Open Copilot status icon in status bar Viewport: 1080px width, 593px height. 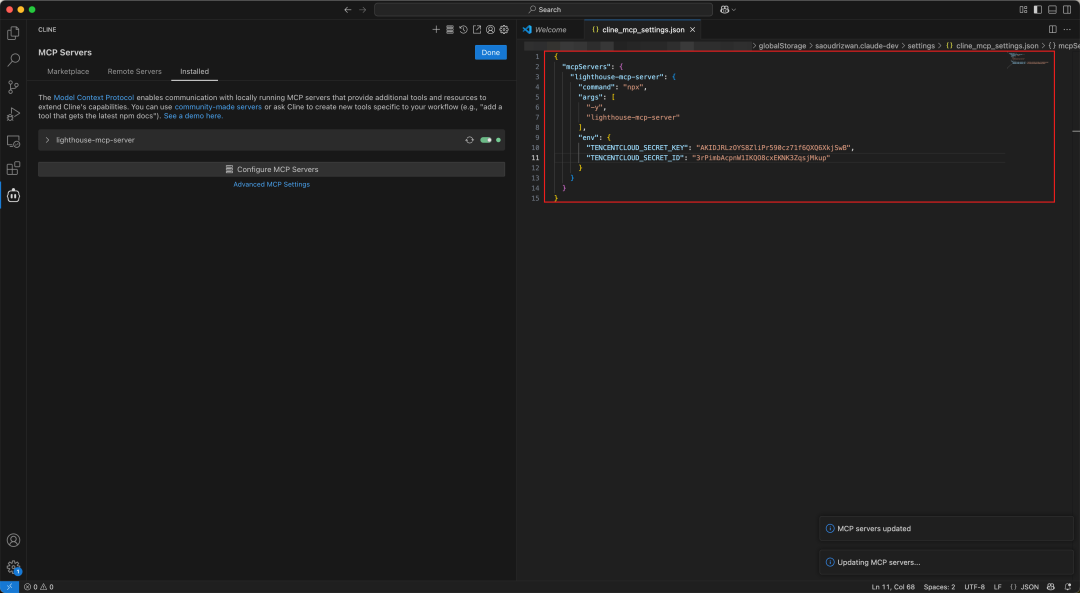[x=1050, y=587]
